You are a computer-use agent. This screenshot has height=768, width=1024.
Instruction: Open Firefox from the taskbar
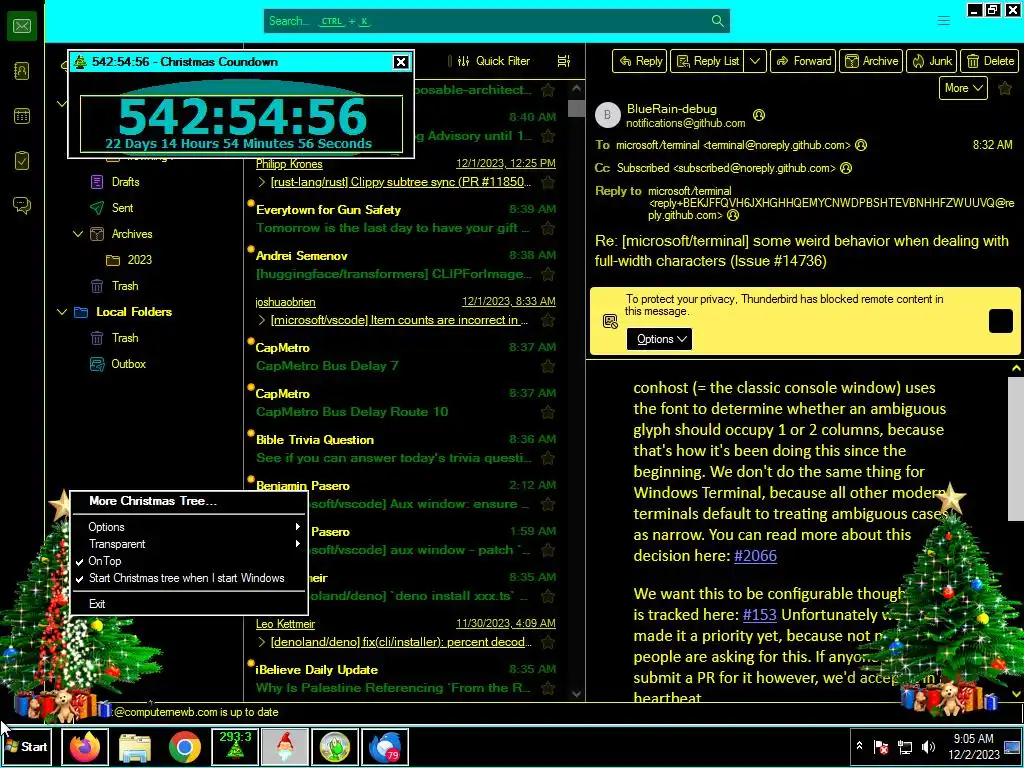click(85, 747)
